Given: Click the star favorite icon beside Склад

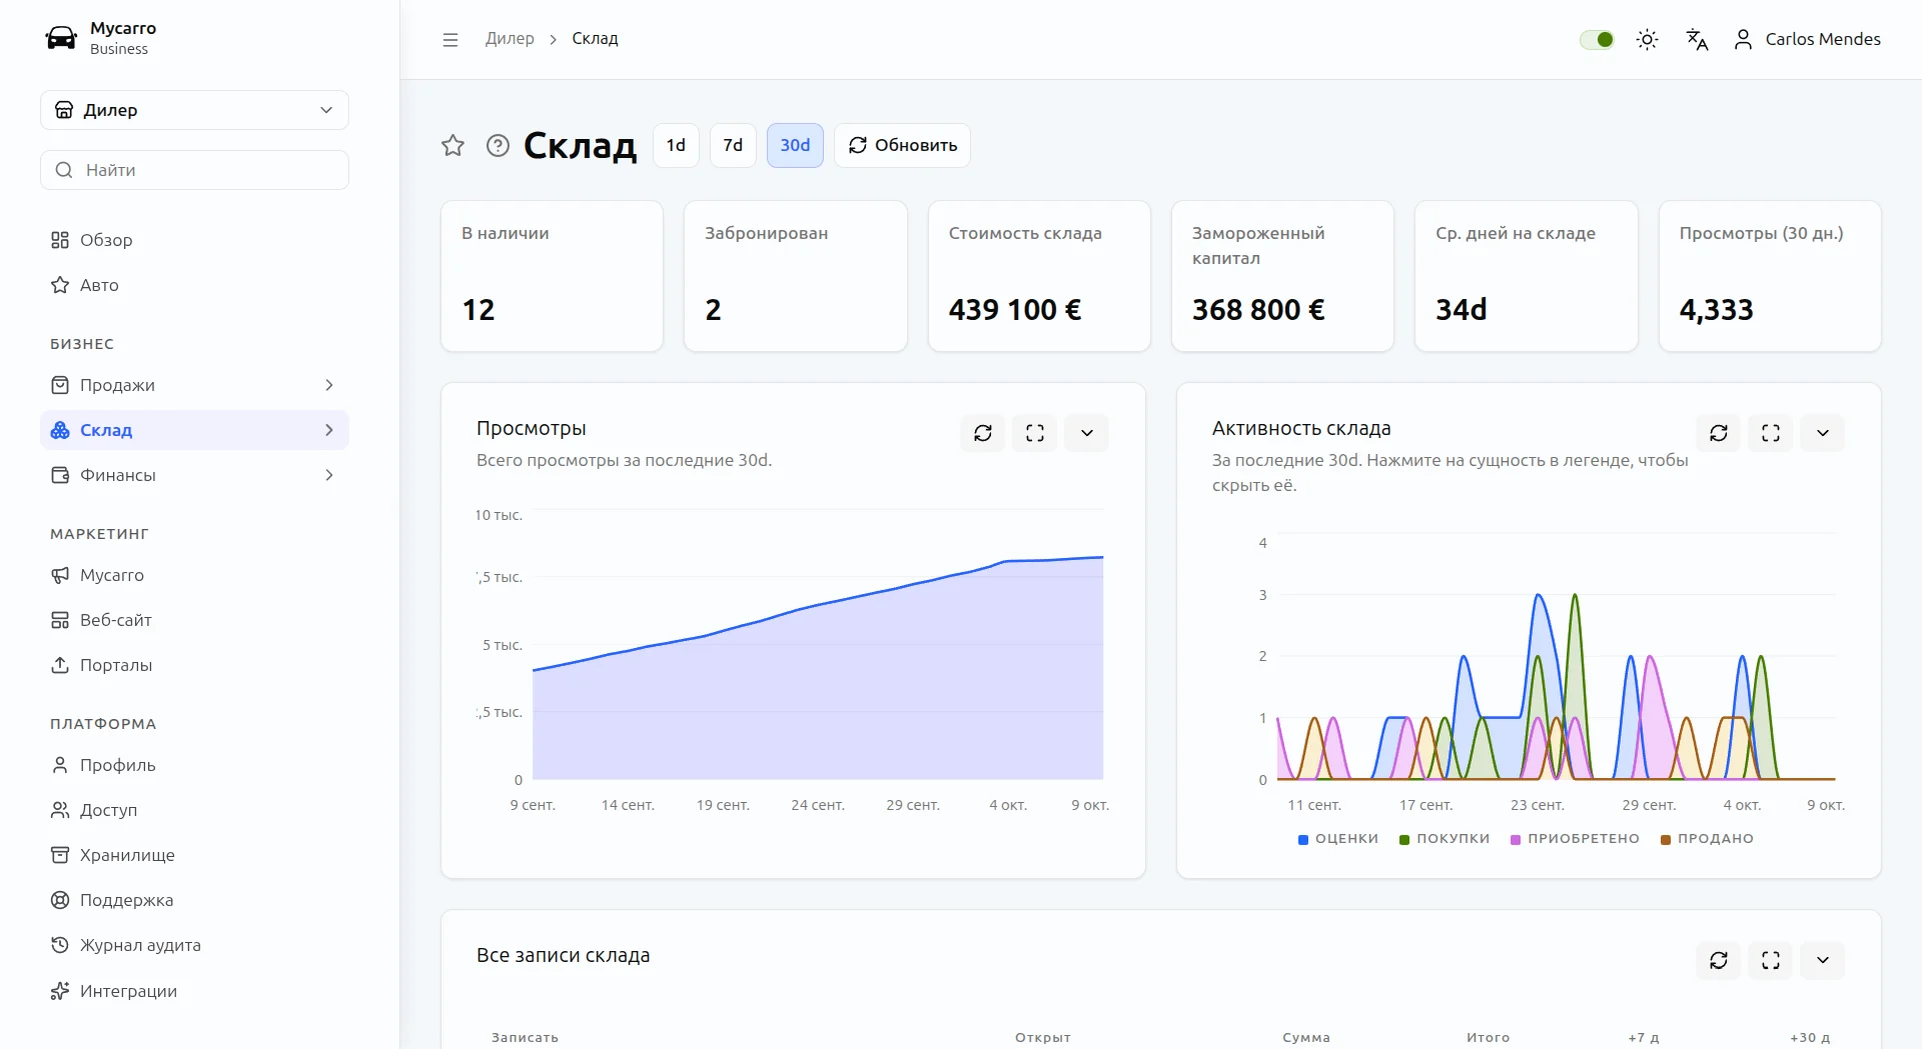Looking at the screenshot, I should (x=453, y=146).
